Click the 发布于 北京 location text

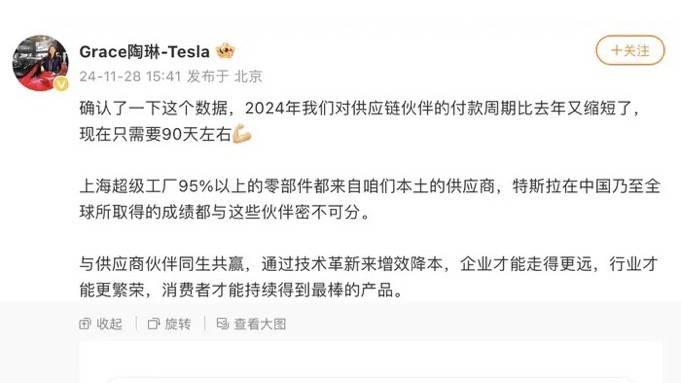tap(225, 76)
